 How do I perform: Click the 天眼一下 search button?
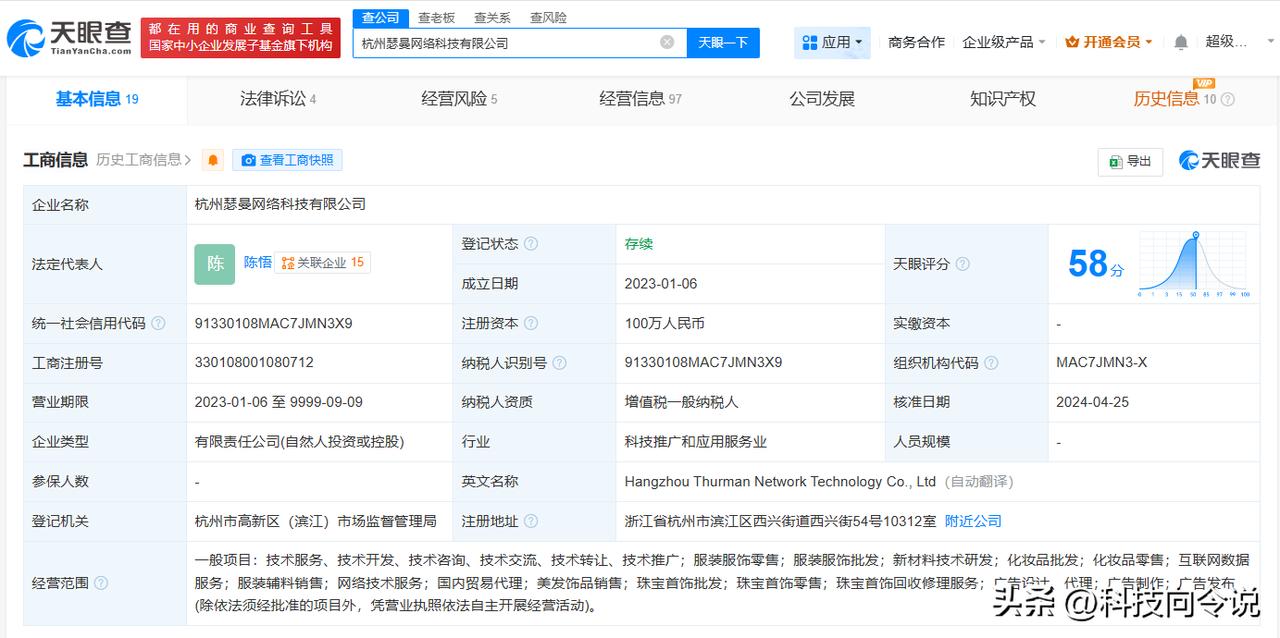(723, 42)
